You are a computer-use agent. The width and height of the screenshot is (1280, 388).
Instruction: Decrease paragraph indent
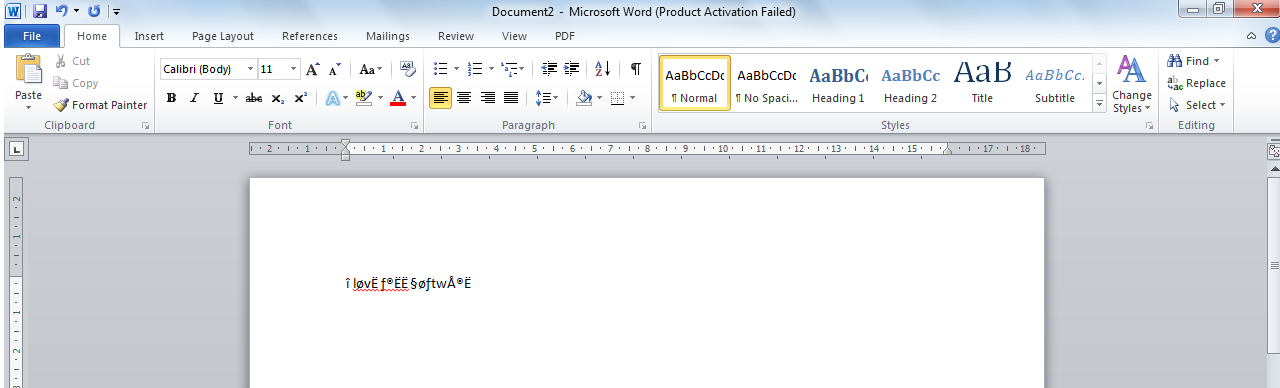click(x=549, y=69)
